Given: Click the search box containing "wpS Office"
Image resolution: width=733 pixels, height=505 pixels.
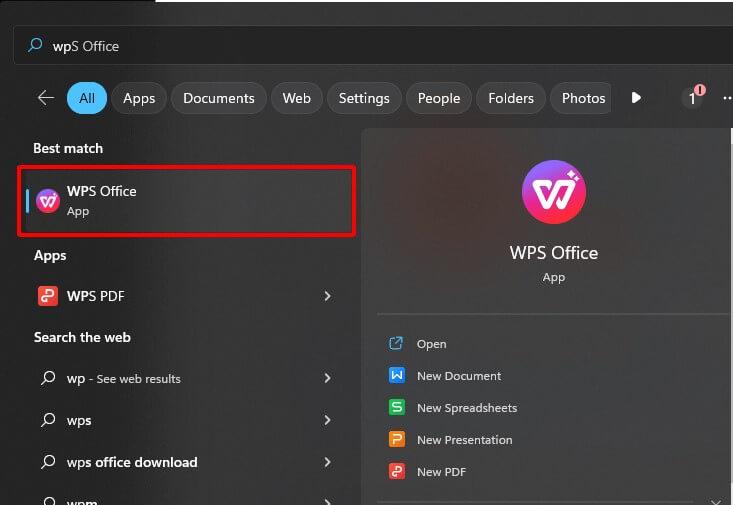Looking at the screenshot, I should tap(380, 46).
